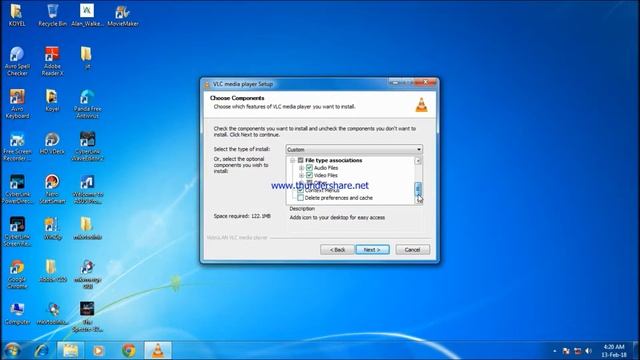Open Avro Spell Checker shortcut
The height and width of the screenshot is (360, 640).
[17, 61]
